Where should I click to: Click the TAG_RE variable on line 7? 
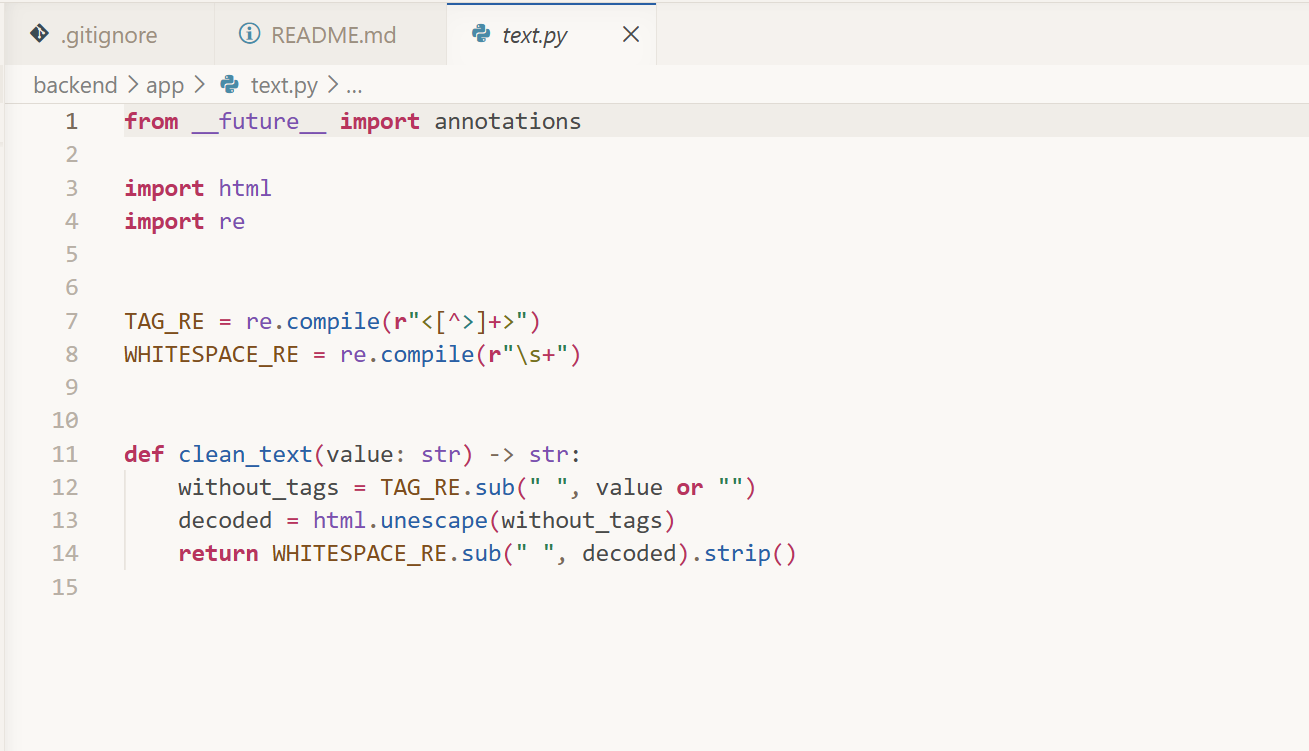coord(164,321)
